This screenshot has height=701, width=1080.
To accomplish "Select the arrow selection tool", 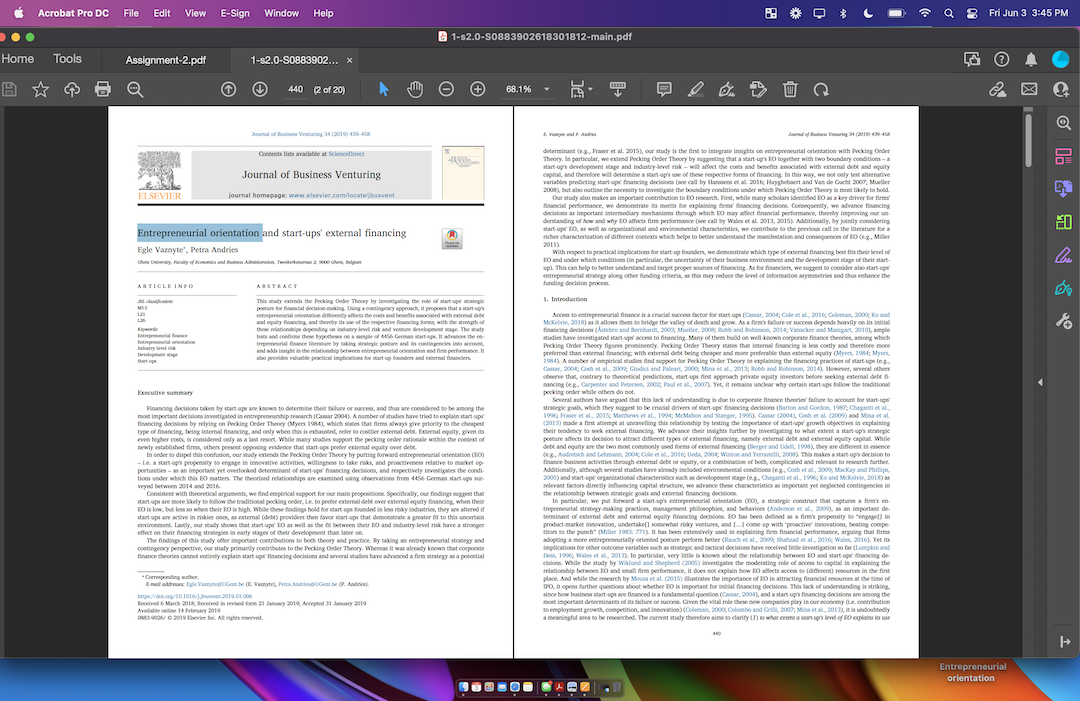I will (384, 89).
